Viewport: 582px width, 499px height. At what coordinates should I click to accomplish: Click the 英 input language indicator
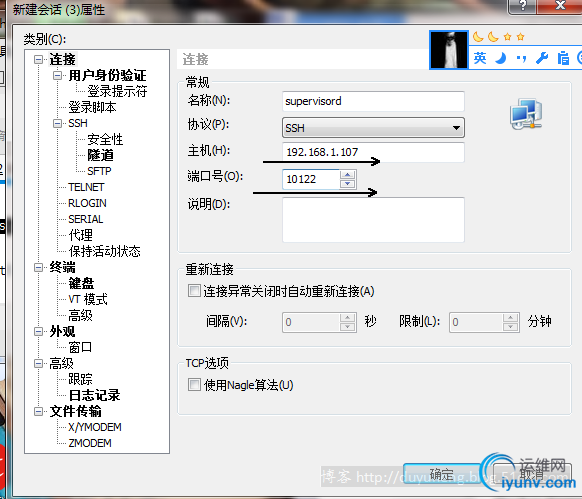click(480, 58)
